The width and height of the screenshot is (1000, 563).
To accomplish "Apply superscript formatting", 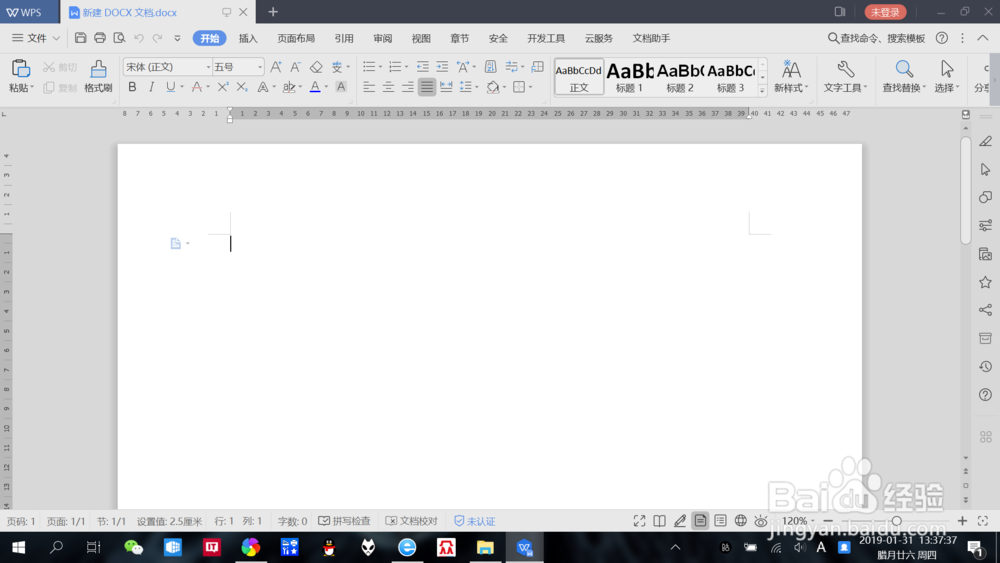I will [x=223, y=87].
